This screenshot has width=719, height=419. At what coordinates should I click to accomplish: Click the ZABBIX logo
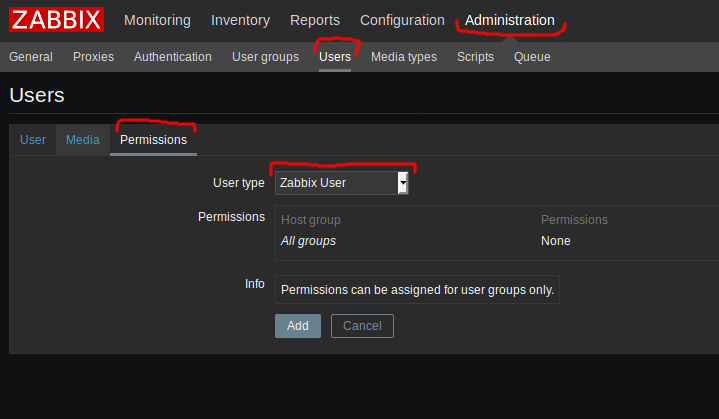pyautogui.click(x=57, y=20)
